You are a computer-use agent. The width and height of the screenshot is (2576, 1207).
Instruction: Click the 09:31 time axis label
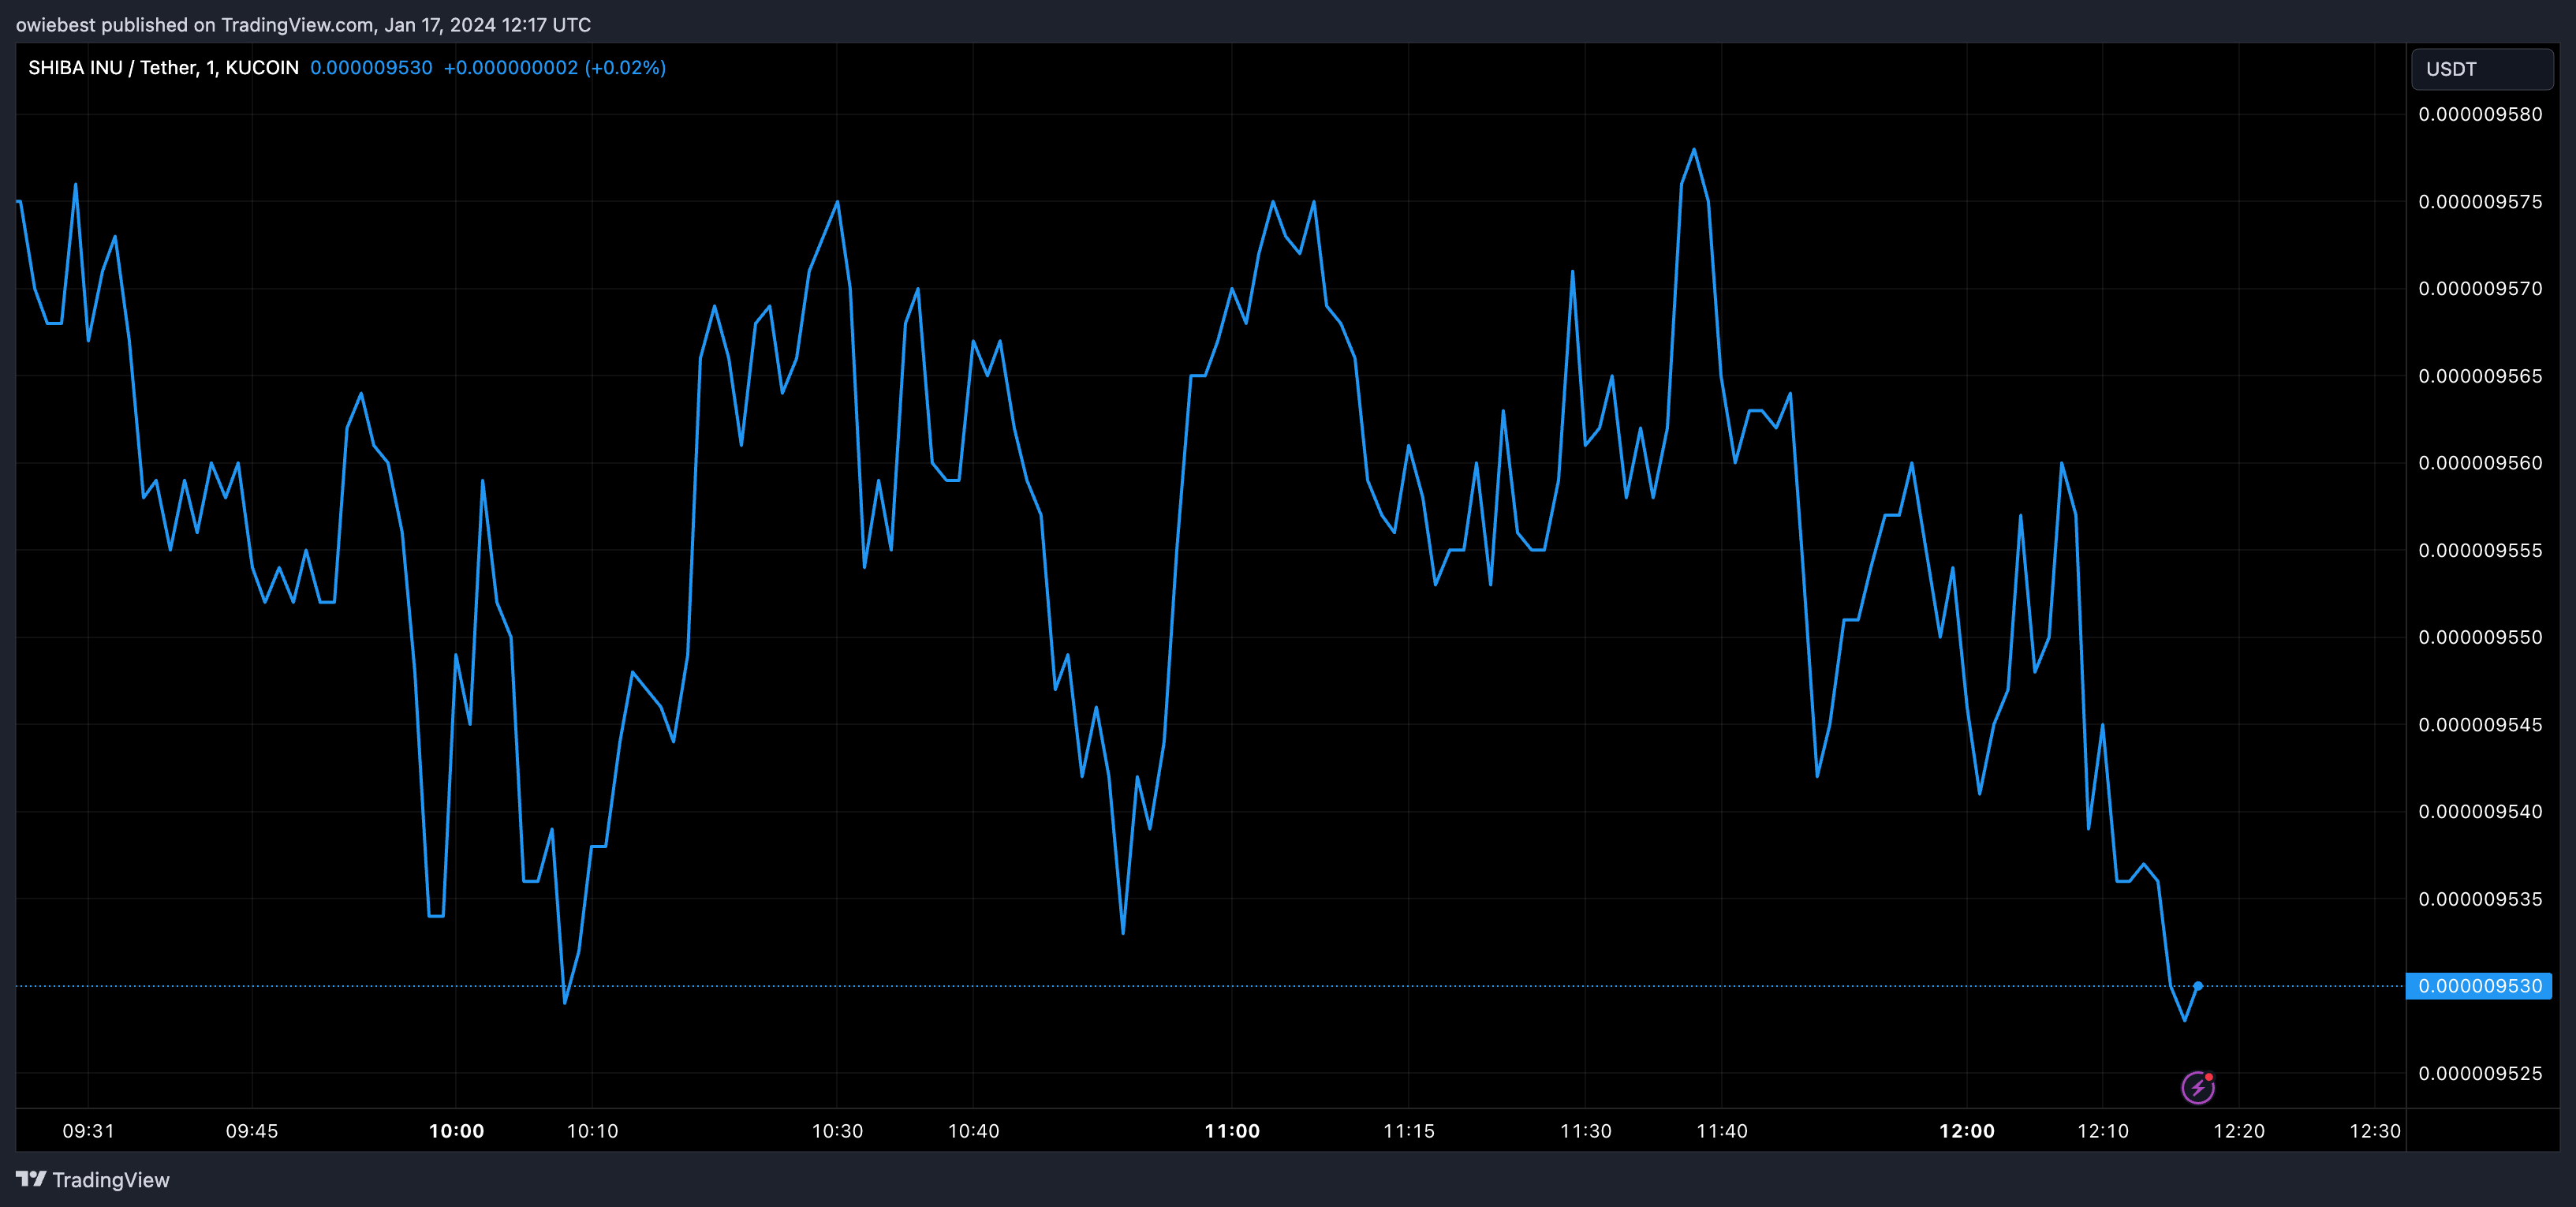(88, 1131)
